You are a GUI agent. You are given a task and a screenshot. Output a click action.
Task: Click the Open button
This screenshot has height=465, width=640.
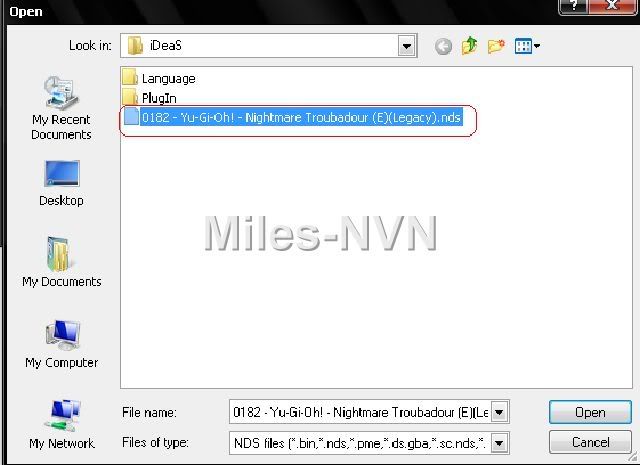pyautogui.click(x=590, y=412)
